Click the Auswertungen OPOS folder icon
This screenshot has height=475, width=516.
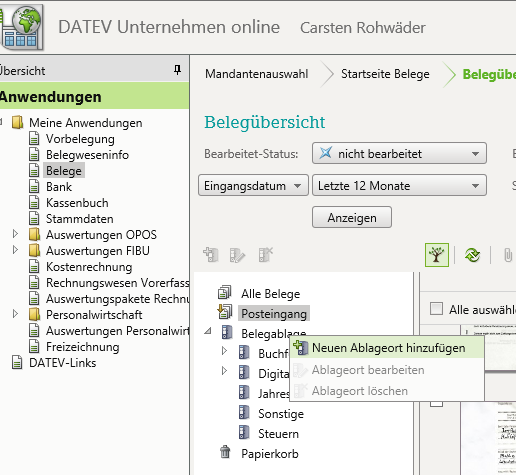(x=35, y=234)
